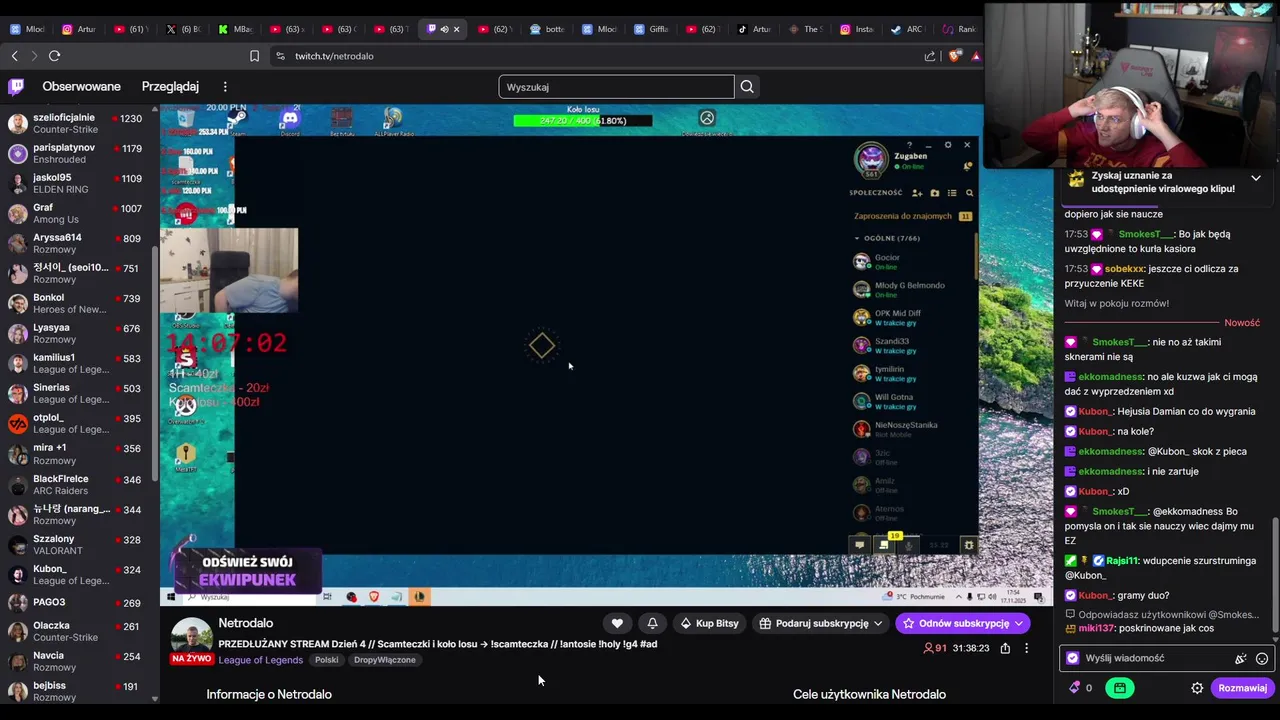This screenshot has width=1280, height=720.
Task: Click the channel points icon
Action: click(x=1075, y=688)
